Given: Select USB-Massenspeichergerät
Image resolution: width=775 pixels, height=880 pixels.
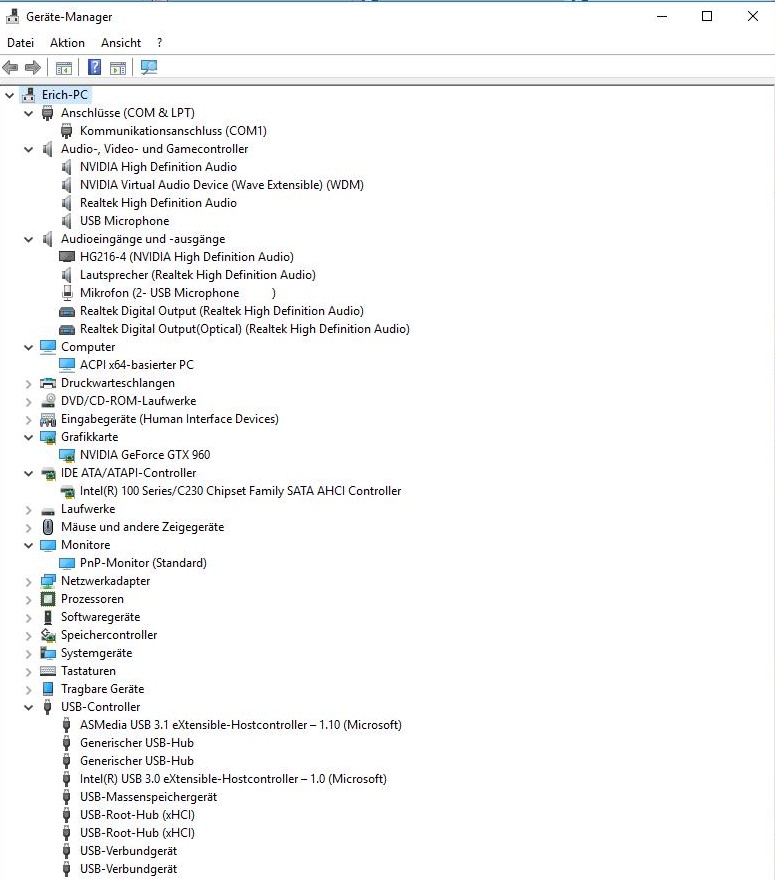Looking at the screenshot, I should (x=148, y=797).
